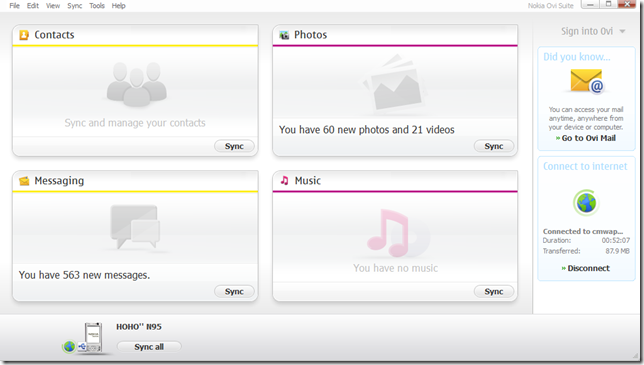
Task: Click the device name HOHO'' N95
Action: click(139, 327)
